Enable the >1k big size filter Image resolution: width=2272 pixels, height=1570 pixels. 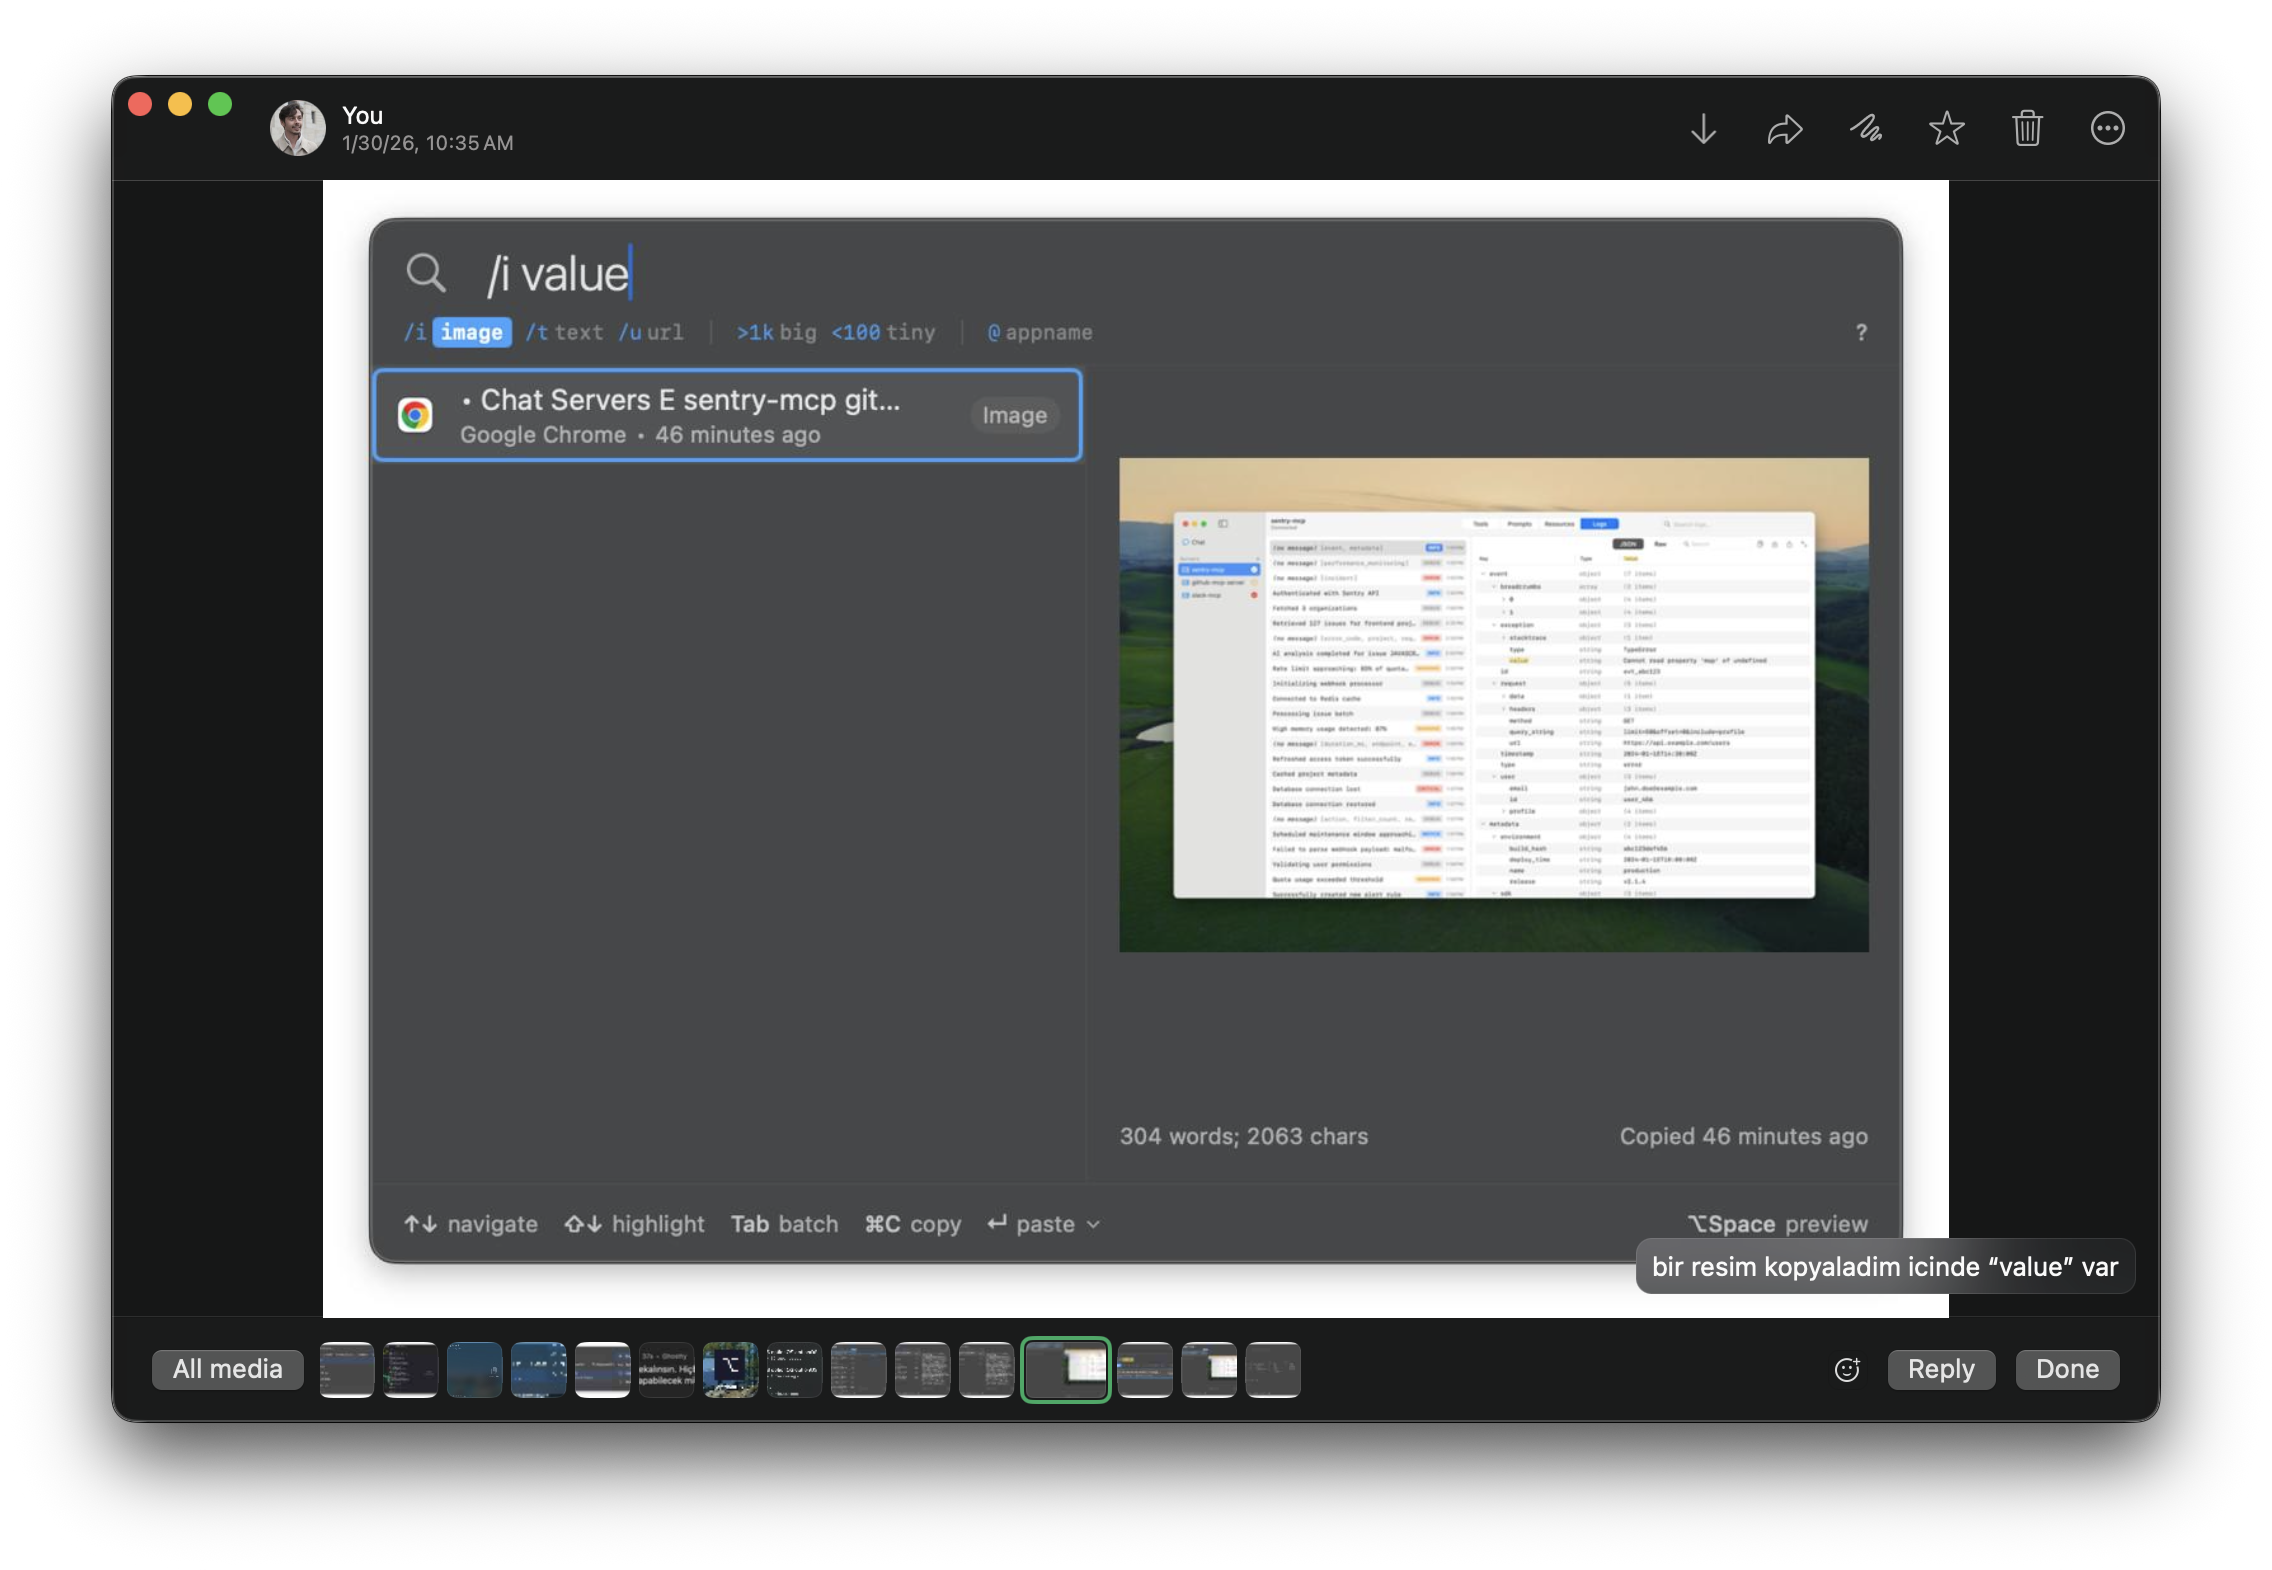point(774,332)
